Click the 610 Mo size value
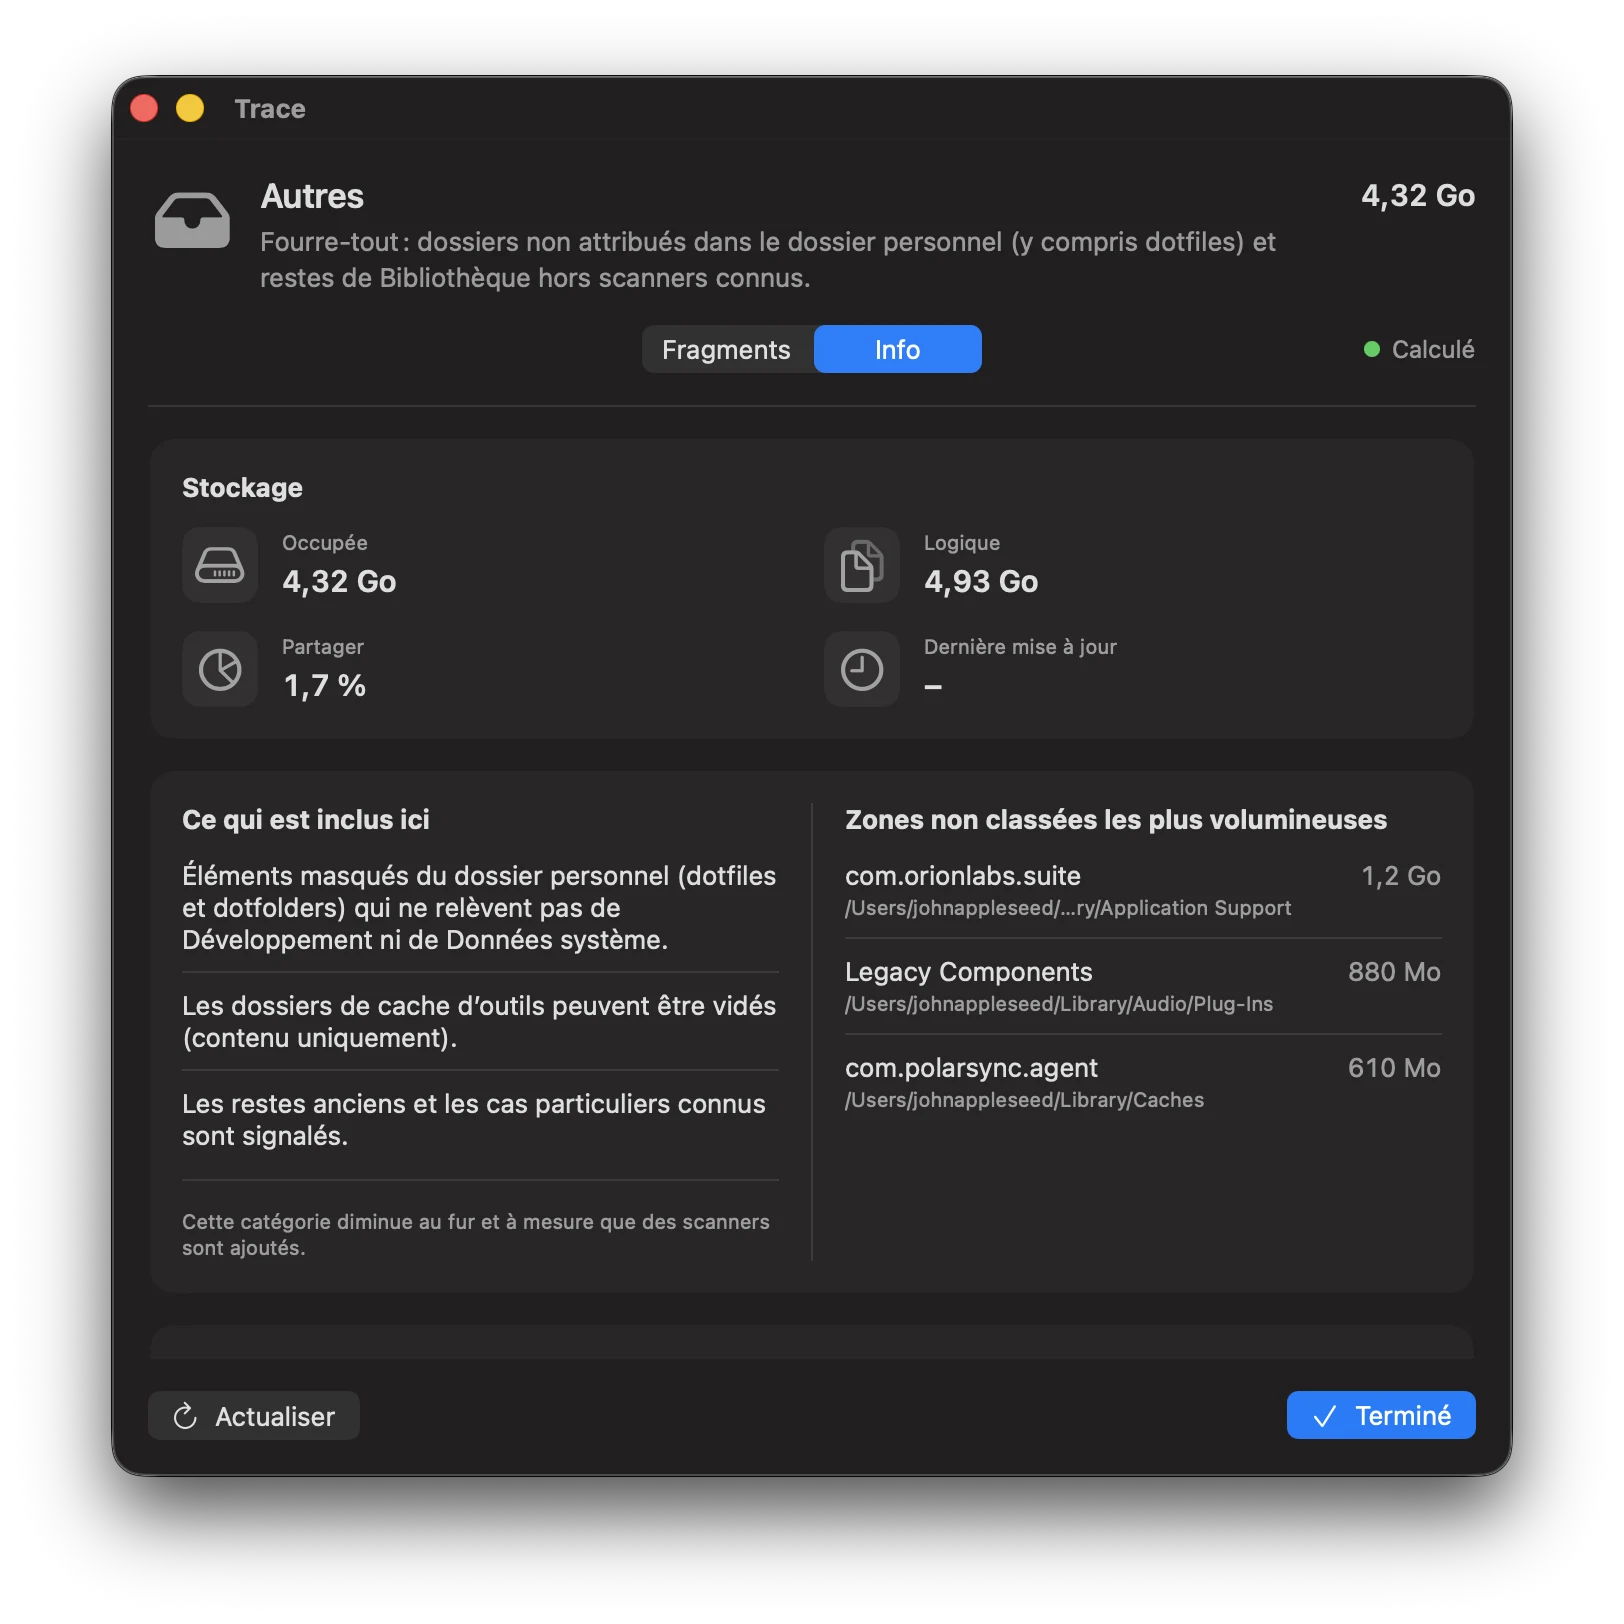The image size is (1624, 1624). (x=1394, y=1068)
